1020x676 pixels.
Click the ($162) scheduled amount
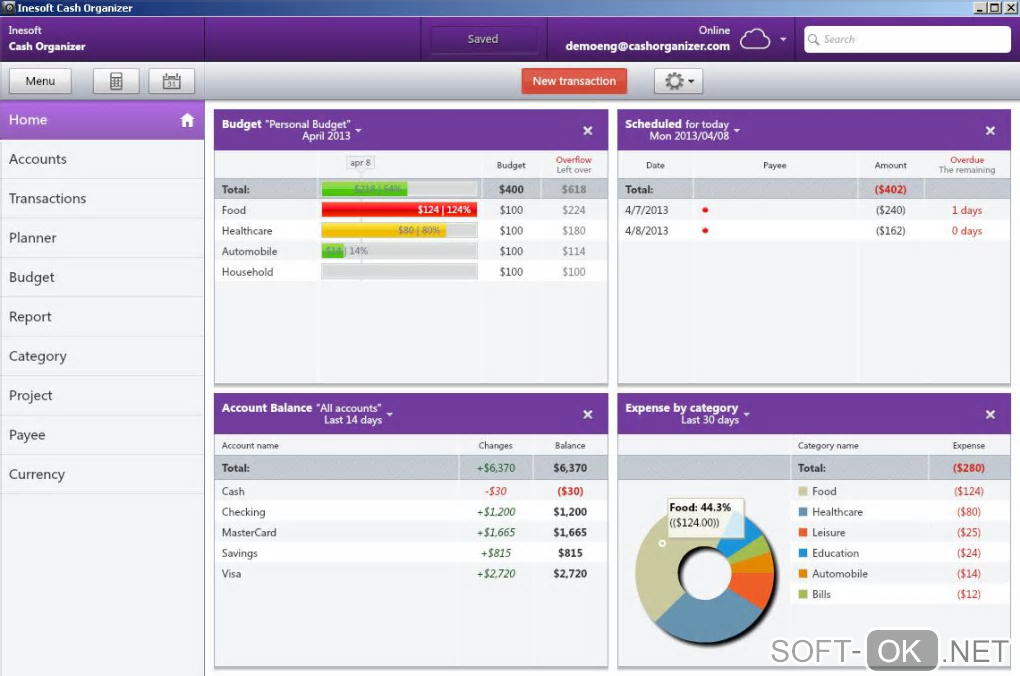[890, 230]
